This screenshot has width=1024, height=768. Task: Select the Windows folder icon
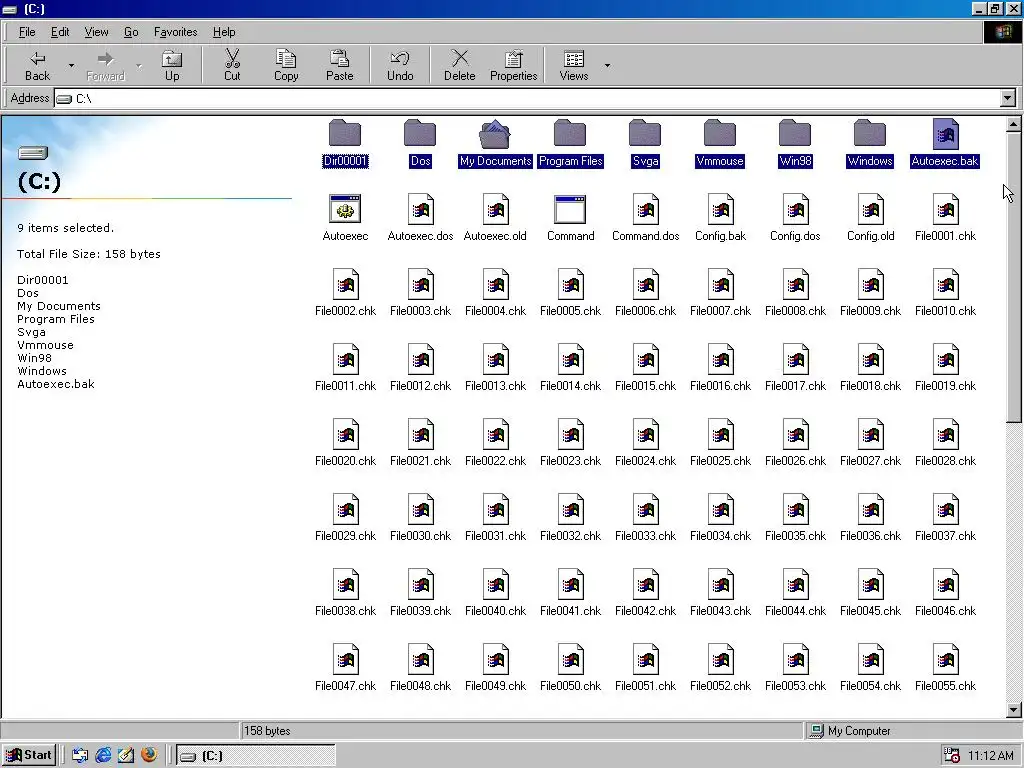coord(870,134)
